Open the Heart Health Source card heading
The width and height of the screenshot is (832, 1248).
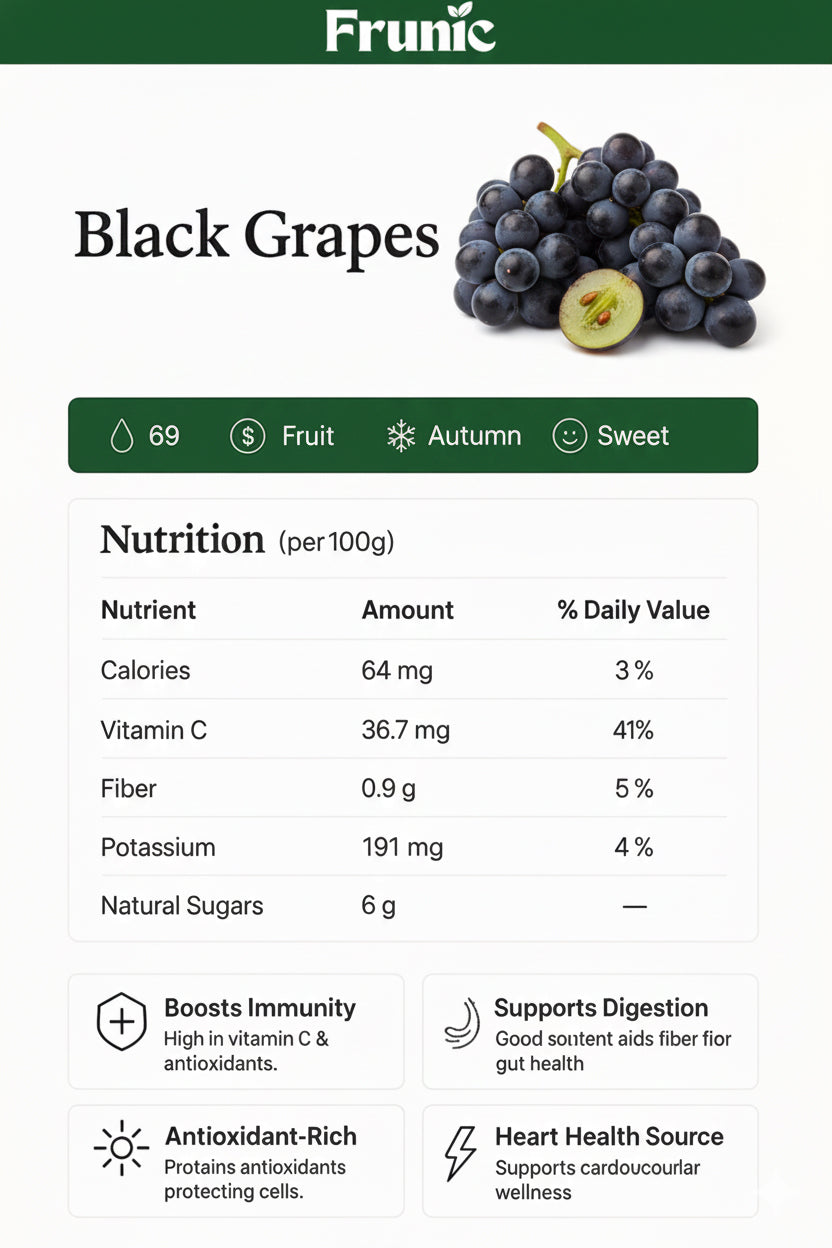(x=609, y=1136)
